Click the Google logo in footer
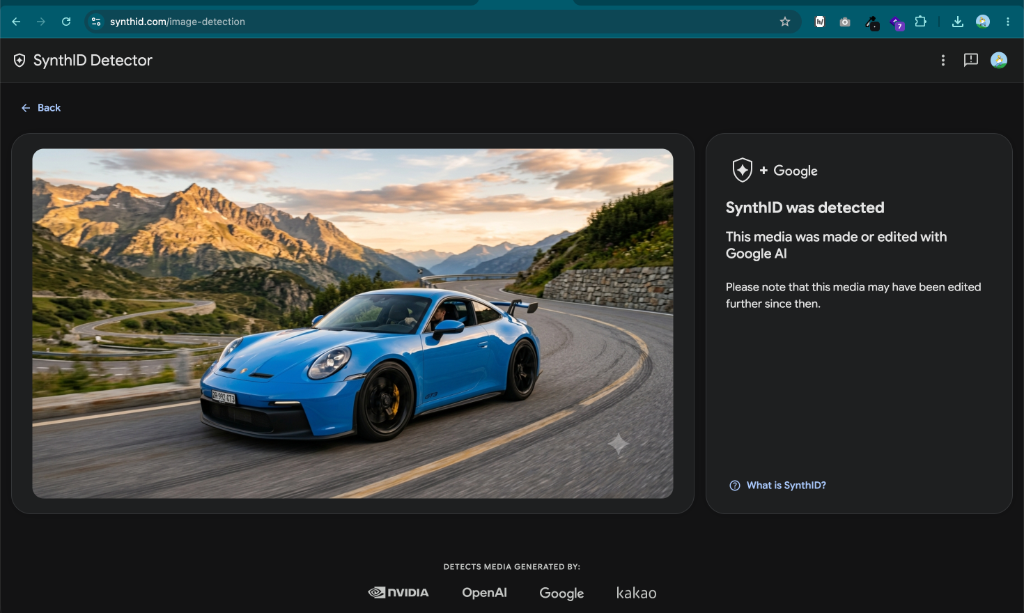The width and height of the screenshot is (1024, 613). pos(562,593)
